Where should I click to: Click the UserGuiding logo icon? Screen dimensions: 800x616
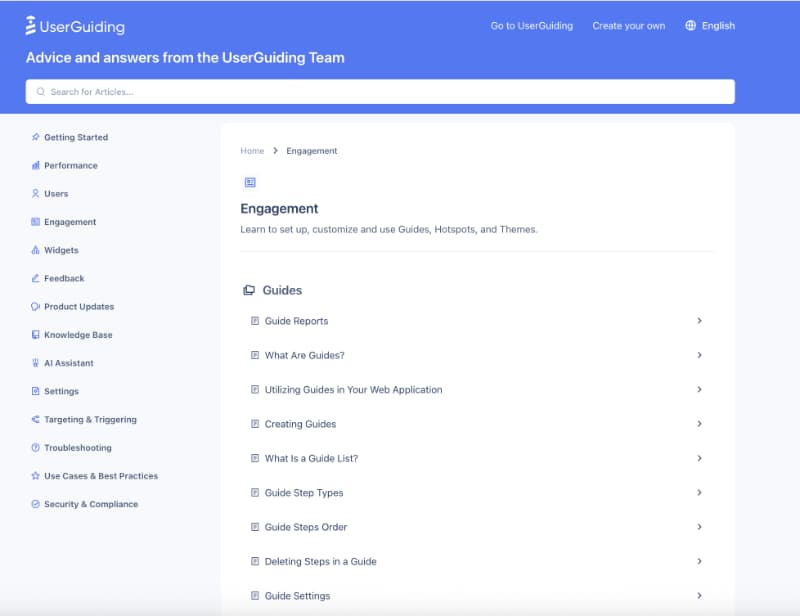(31, 26)
